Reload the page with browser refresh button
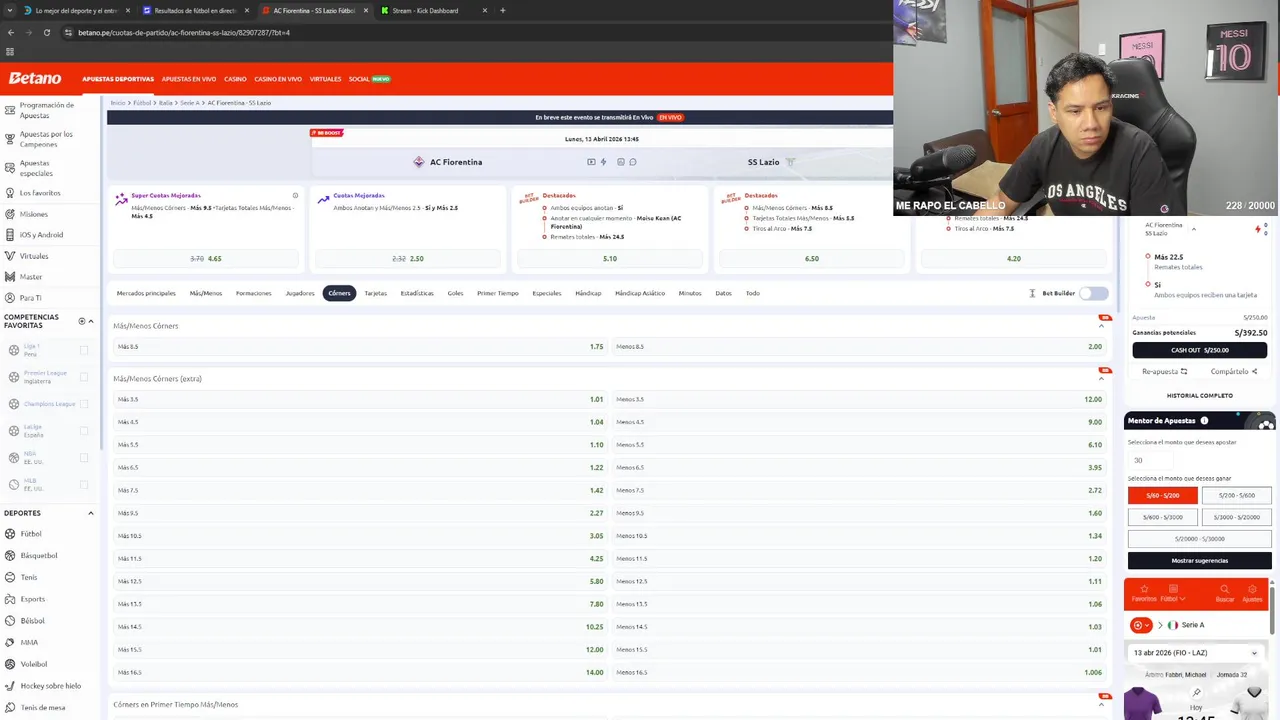The height and width of the screenshot is (720, 1280). coord(46,32)
